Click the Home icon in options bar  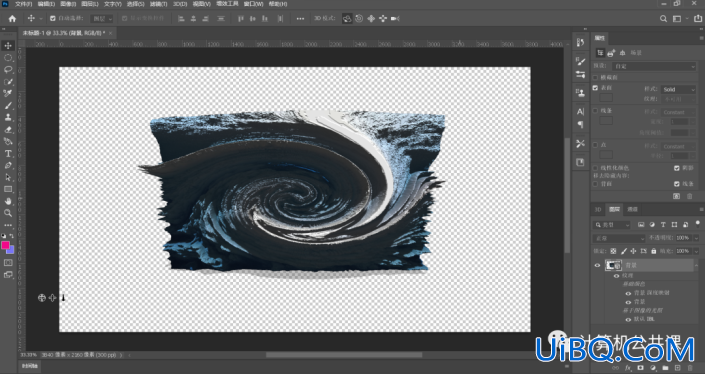(x=12, y=18)
